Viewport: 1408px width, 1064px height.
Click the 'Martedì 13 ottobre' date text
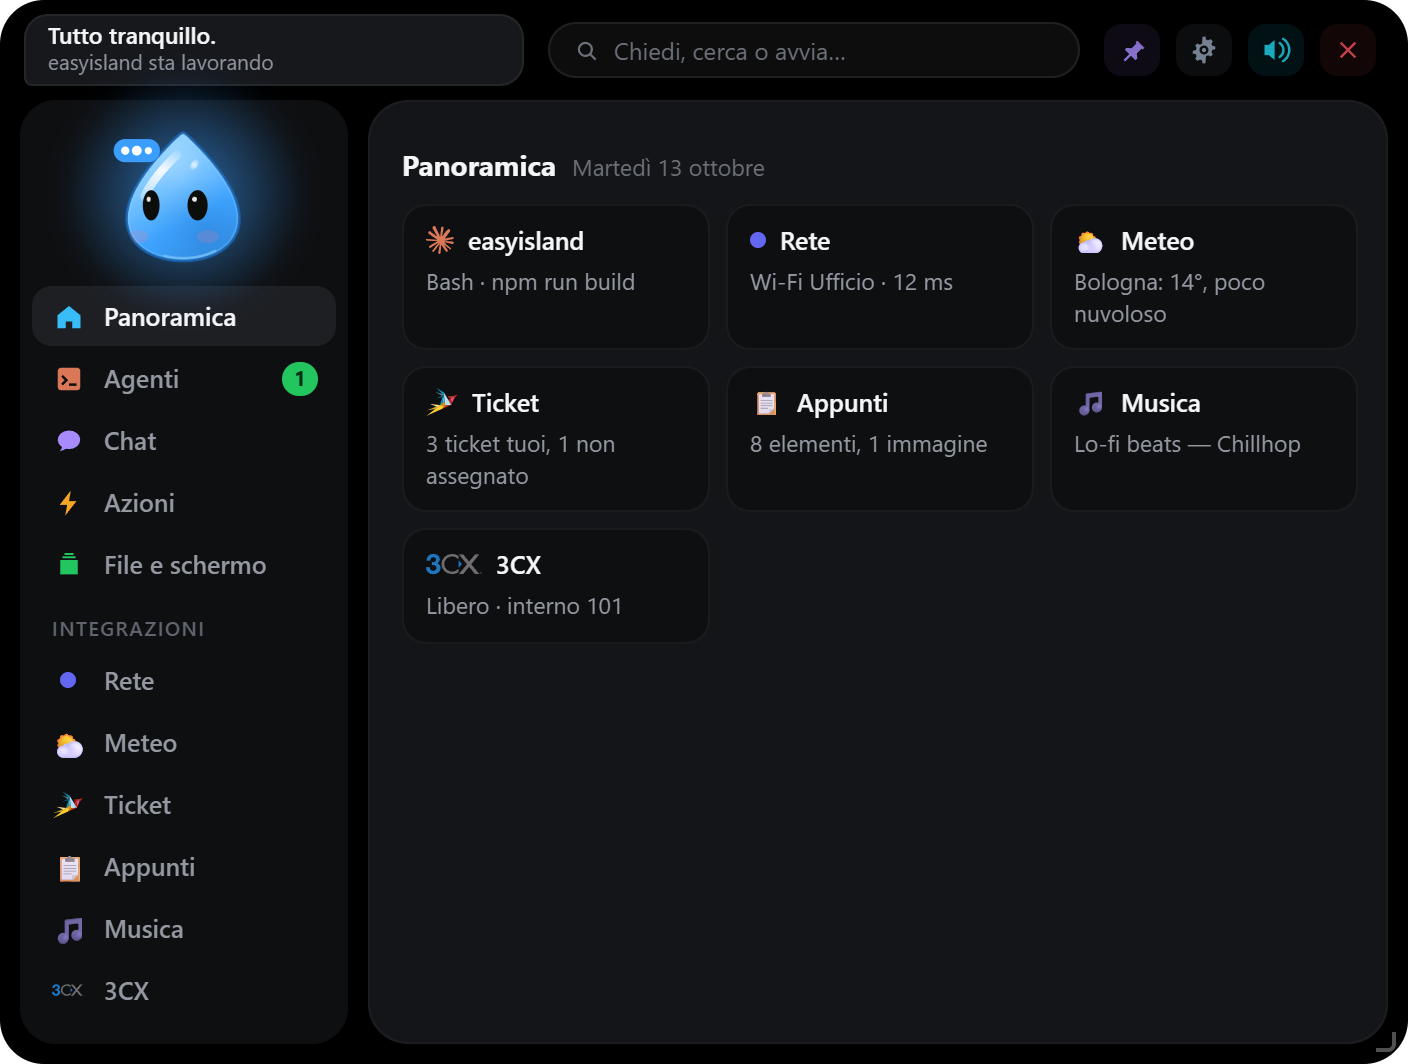coord(668,168)
